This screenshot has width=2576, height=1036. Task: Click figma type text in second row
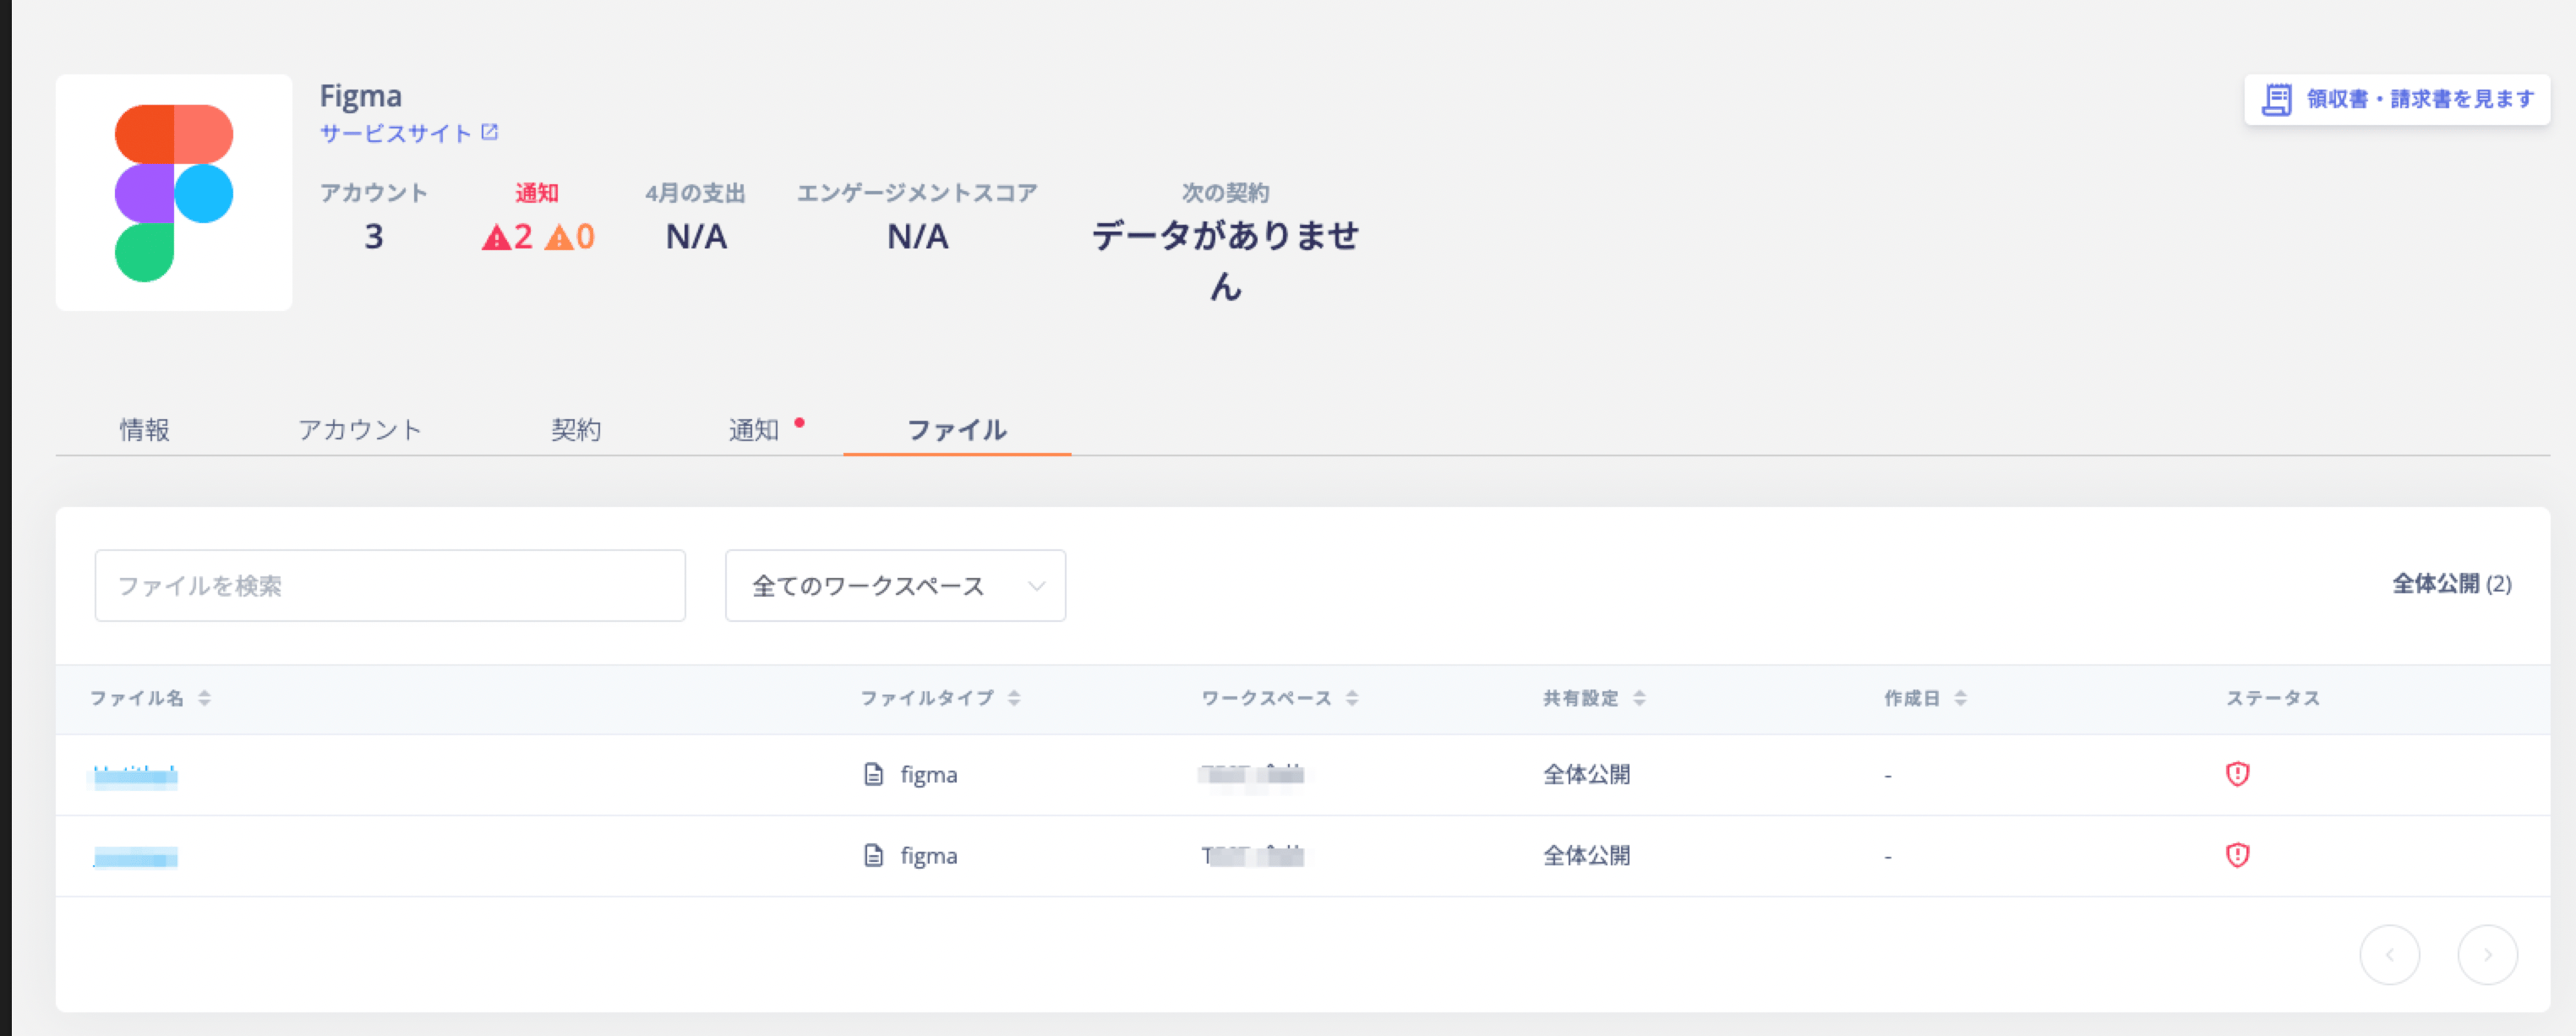(x=928, y=856)
